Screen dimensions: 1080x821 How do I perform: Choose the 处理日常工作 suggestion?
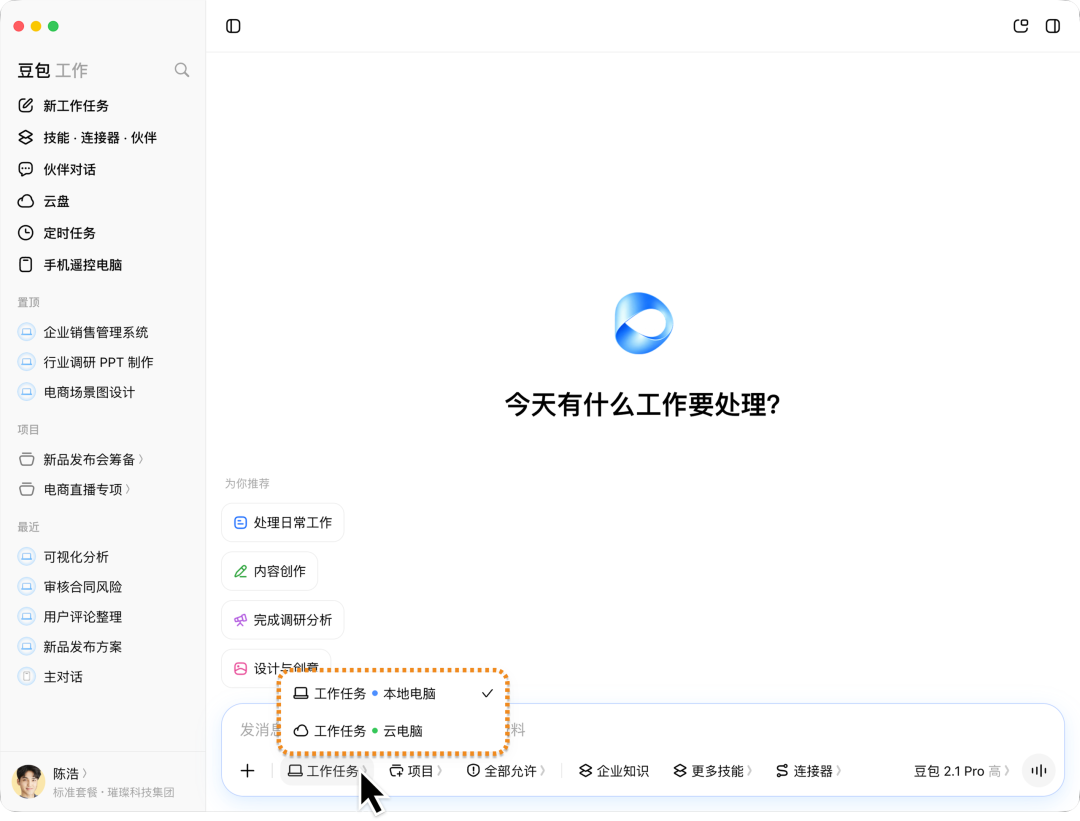(x=282, y=523)
